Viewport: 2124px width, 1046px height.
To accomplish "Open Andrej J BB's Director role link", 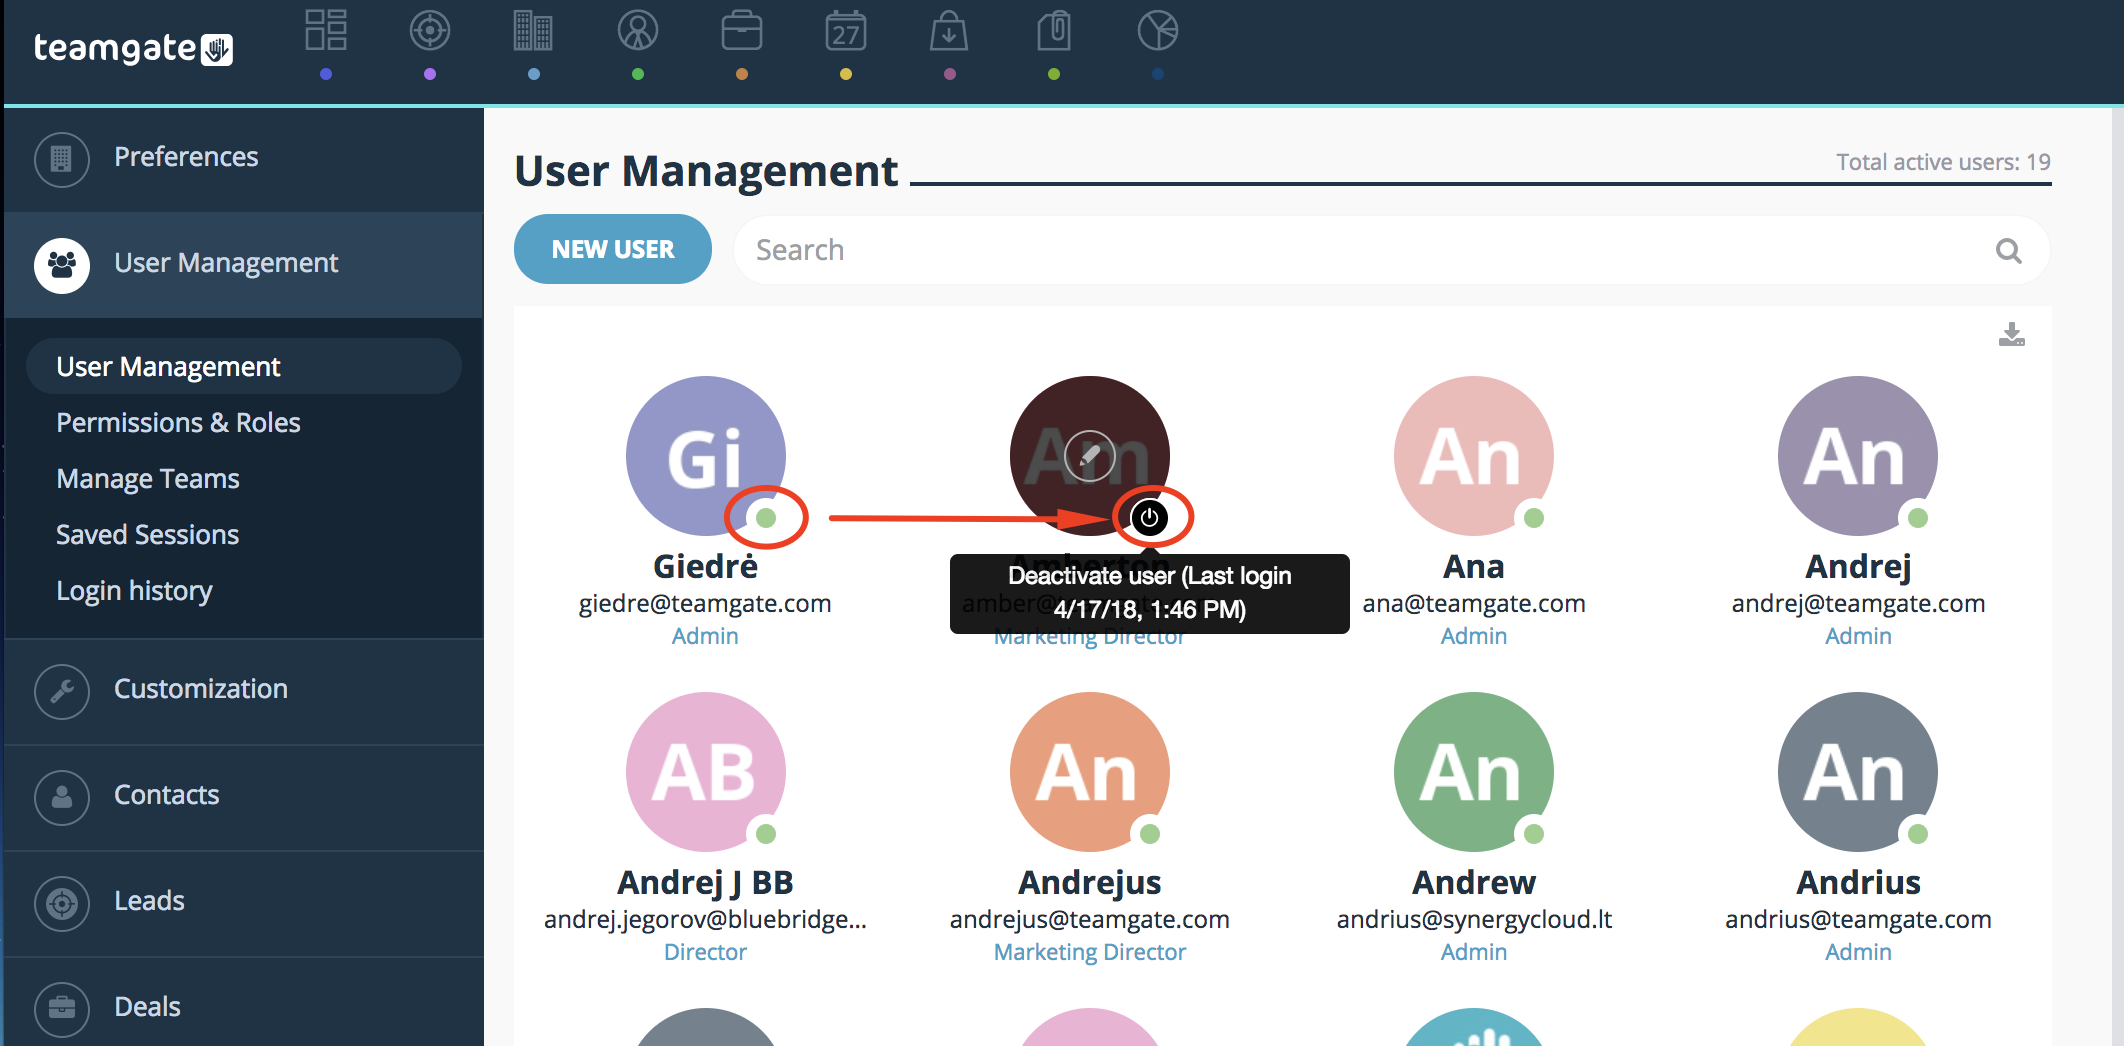I will pyautogui.click(x=705, y=952).
